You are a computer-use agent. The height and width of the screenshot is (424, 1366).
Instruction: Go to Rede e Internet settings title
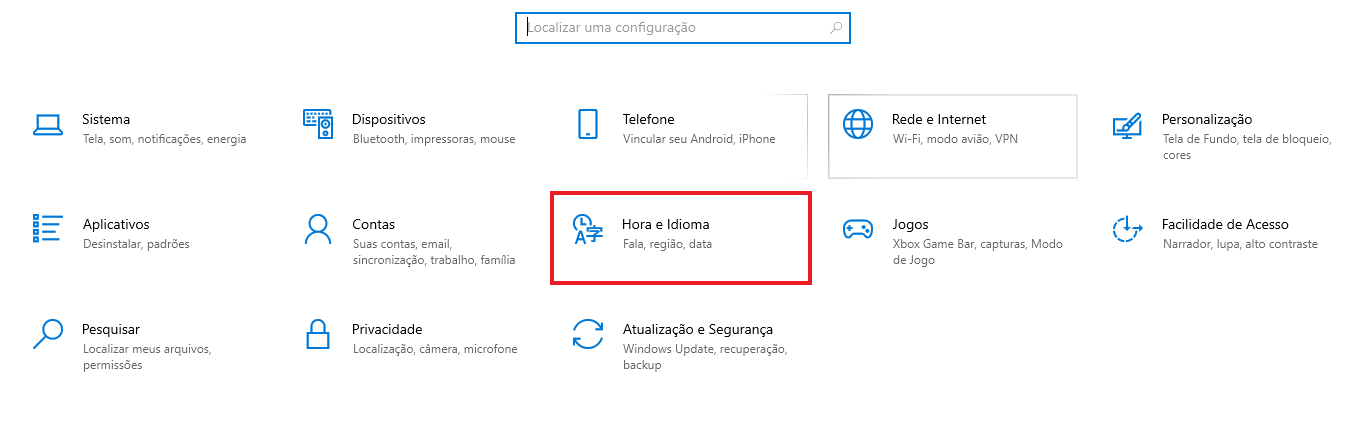point(939,119)
